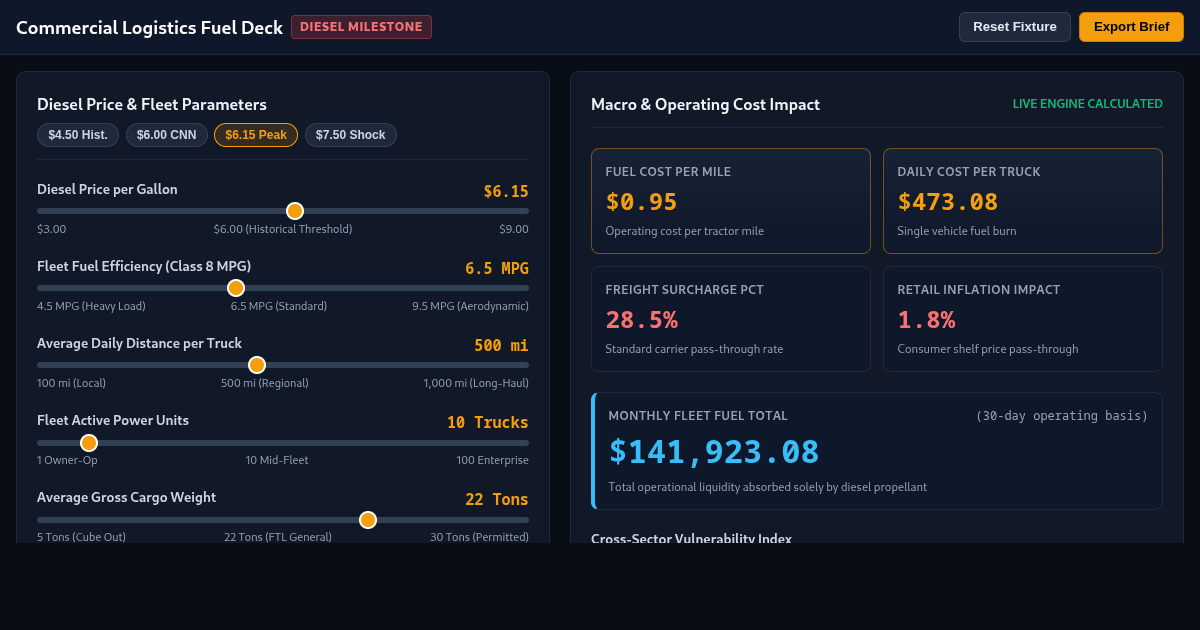Screen dimensions: 1200x630
Task: Click LIVE ENGINE CALCULATED status text
Action: (1088, 104)
